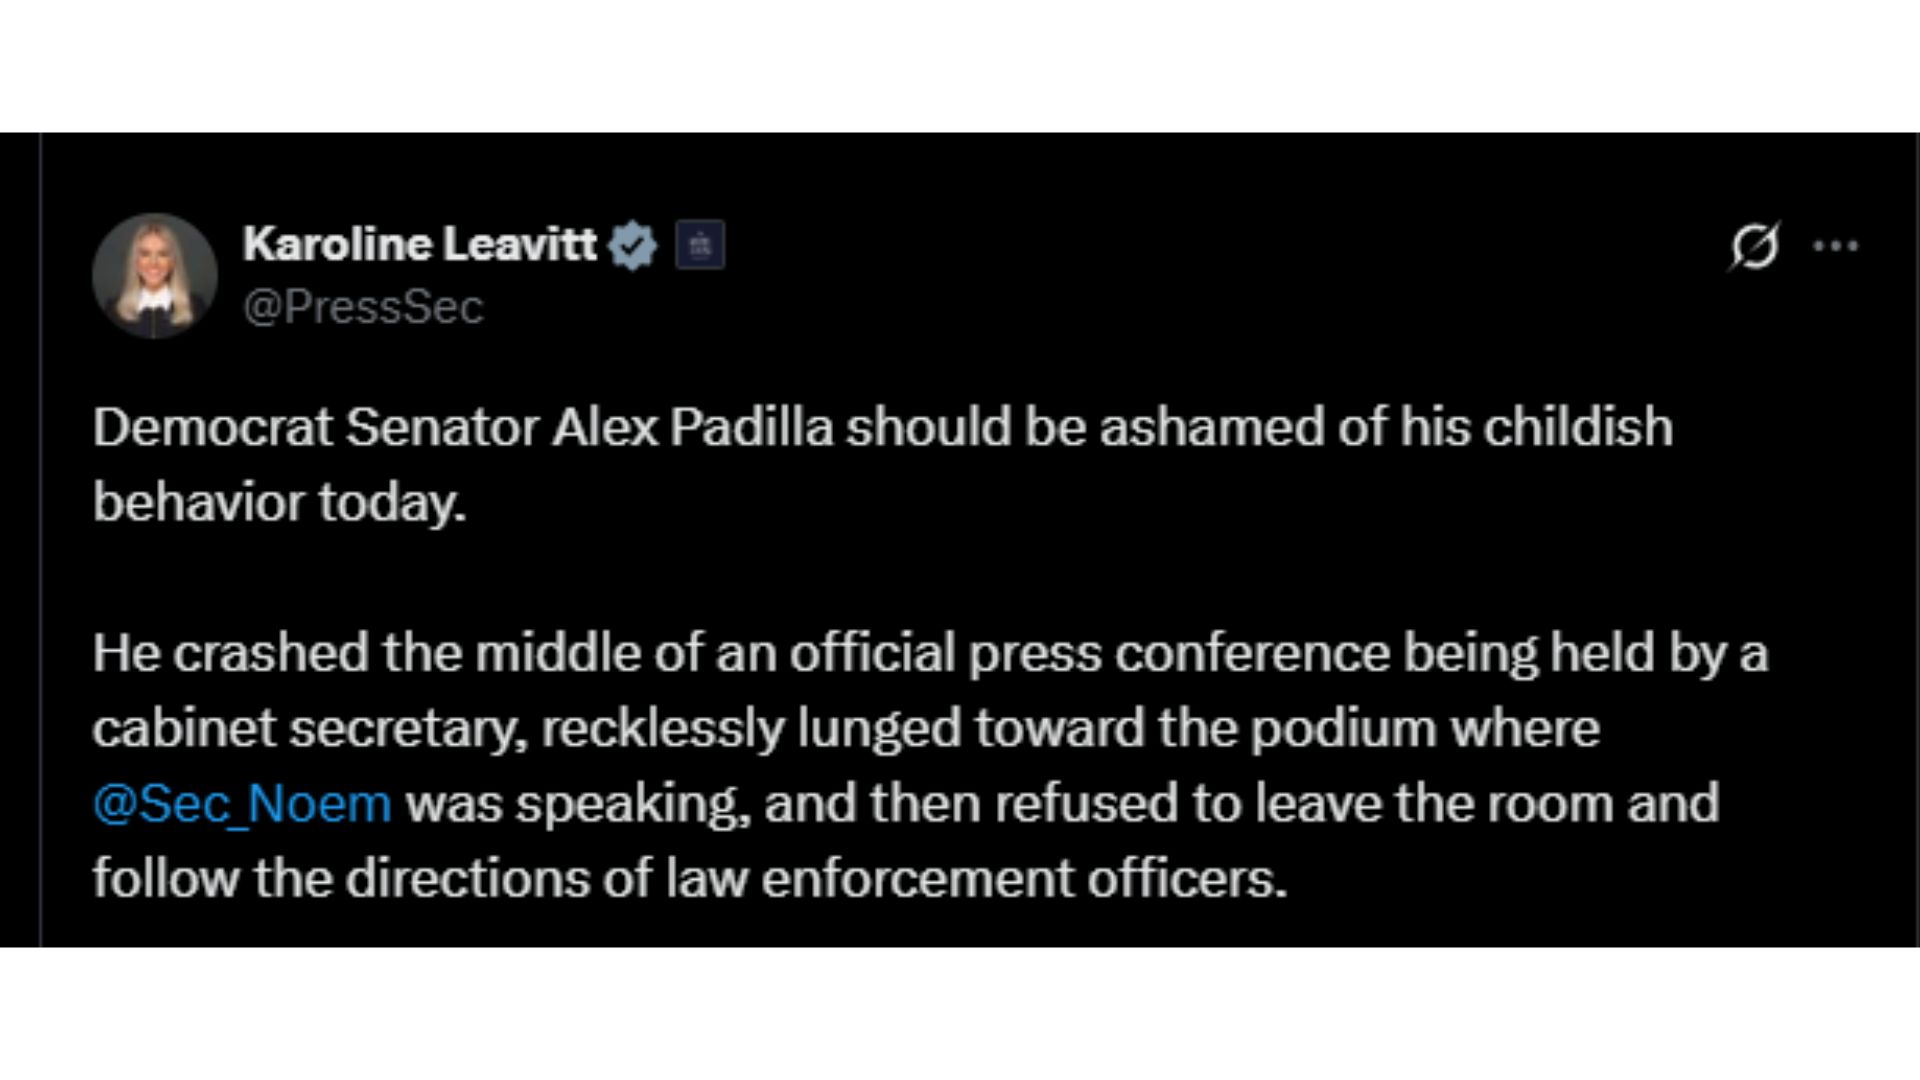Click the Grok explain-post icon

click(1755, 246)
